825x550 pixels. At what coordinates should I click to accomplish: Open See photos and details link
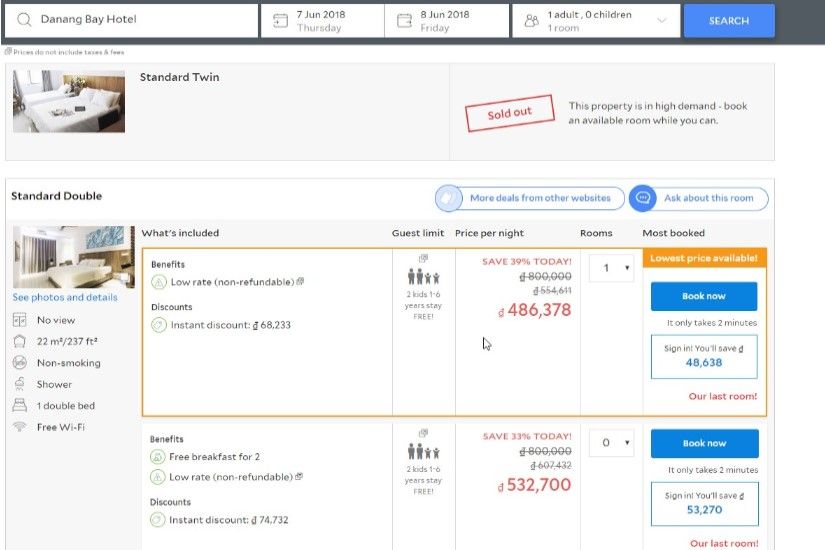click(x=65, y=297)
